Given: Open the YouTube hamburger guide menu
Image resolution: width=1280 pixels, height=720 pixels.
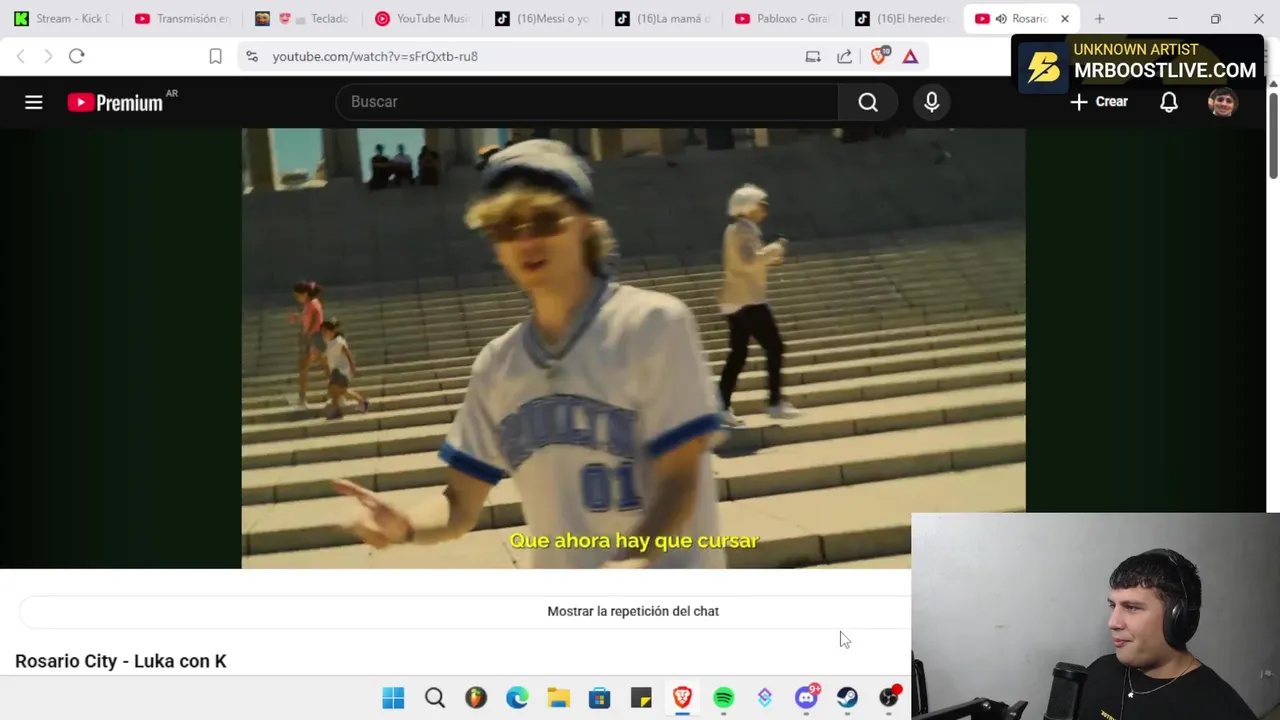Looking at the screenshot, I should point(34,102).
